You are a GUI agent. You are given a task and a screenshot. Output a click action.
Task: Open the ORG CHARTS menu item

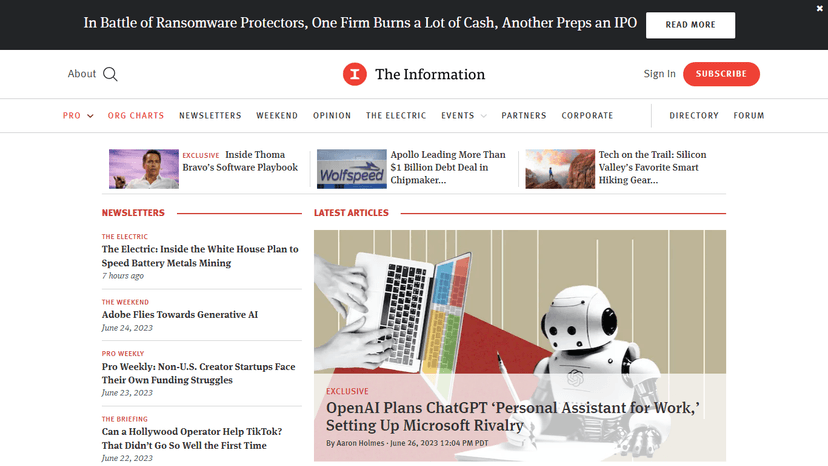[136, 116]
